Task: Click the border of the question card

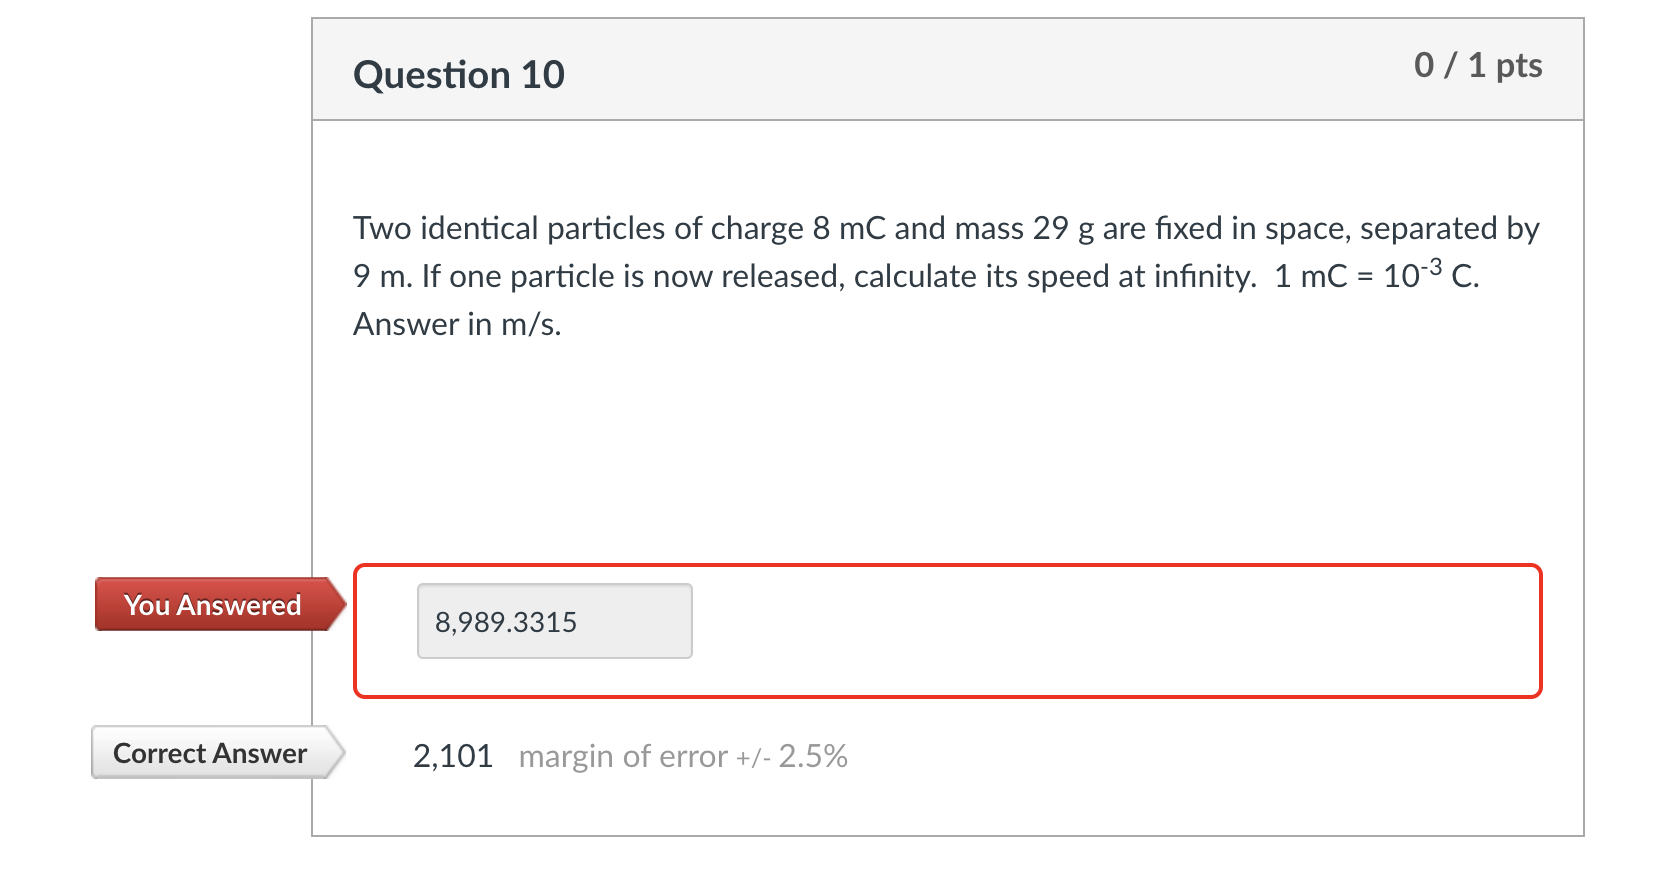Action: click(x=311, y=450)
